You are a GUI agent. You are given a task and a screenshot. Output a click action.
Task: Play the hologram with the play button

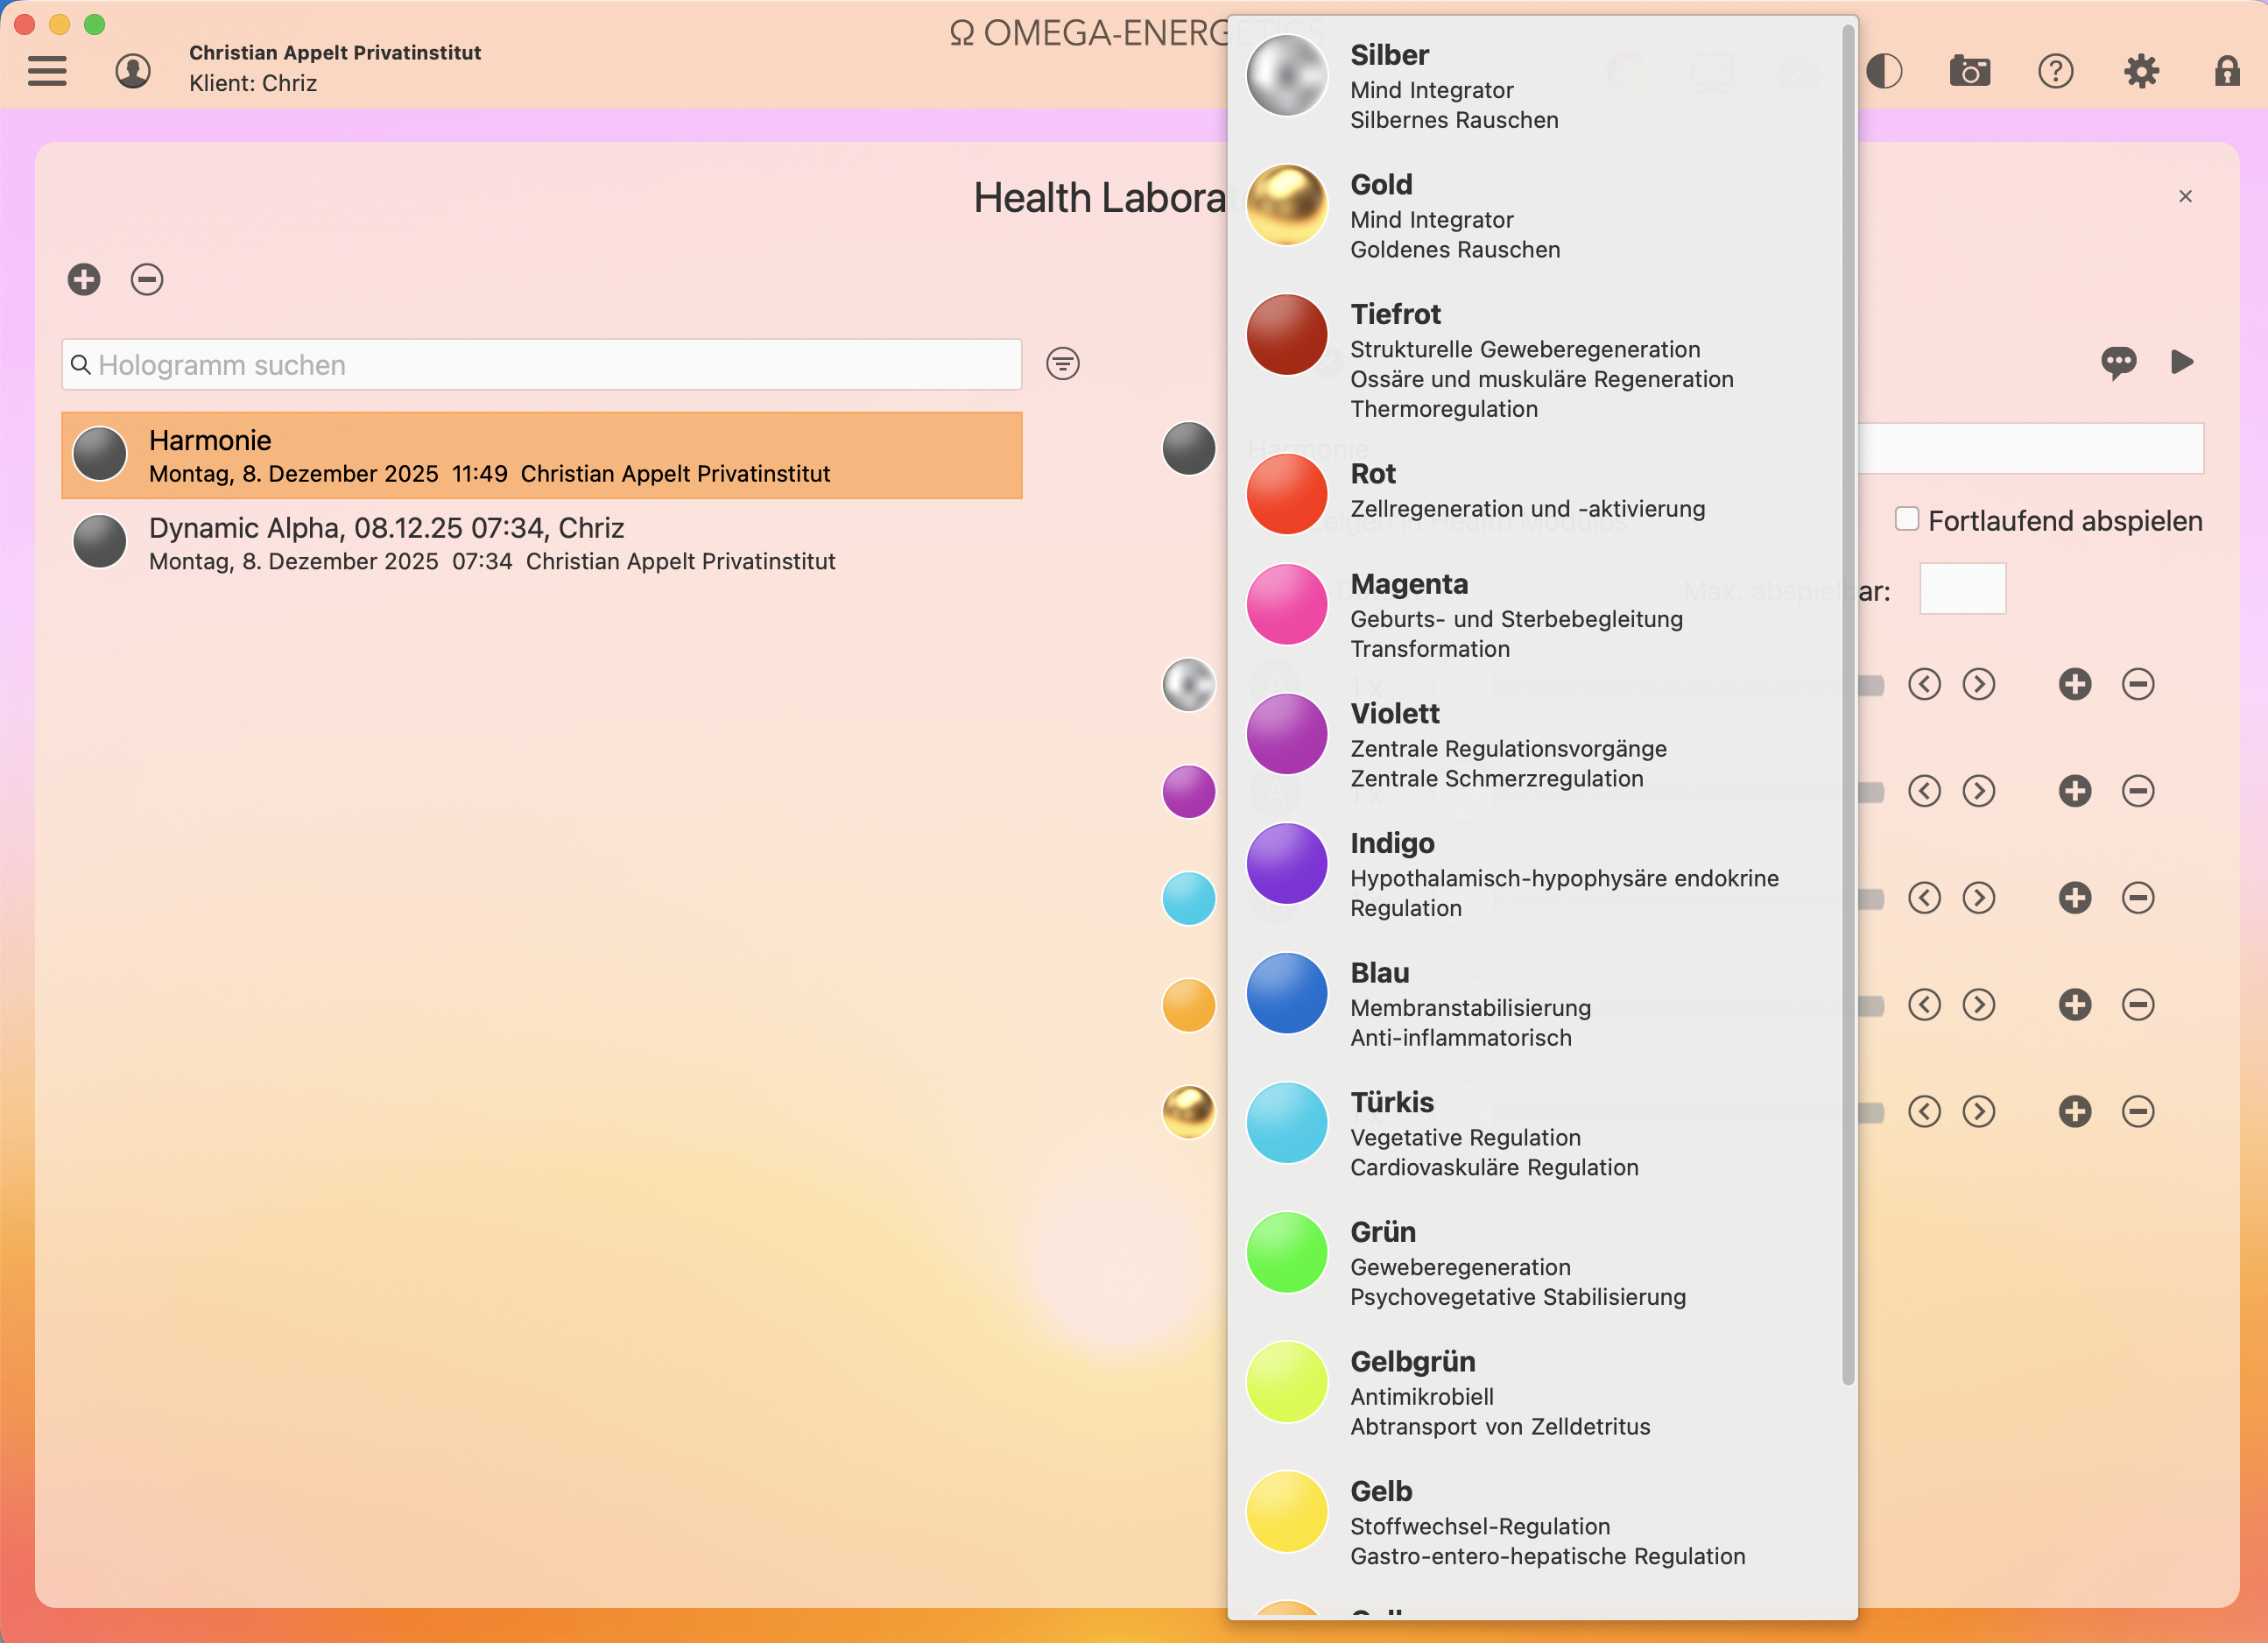pyautogui.click(x=2184, y=362)
